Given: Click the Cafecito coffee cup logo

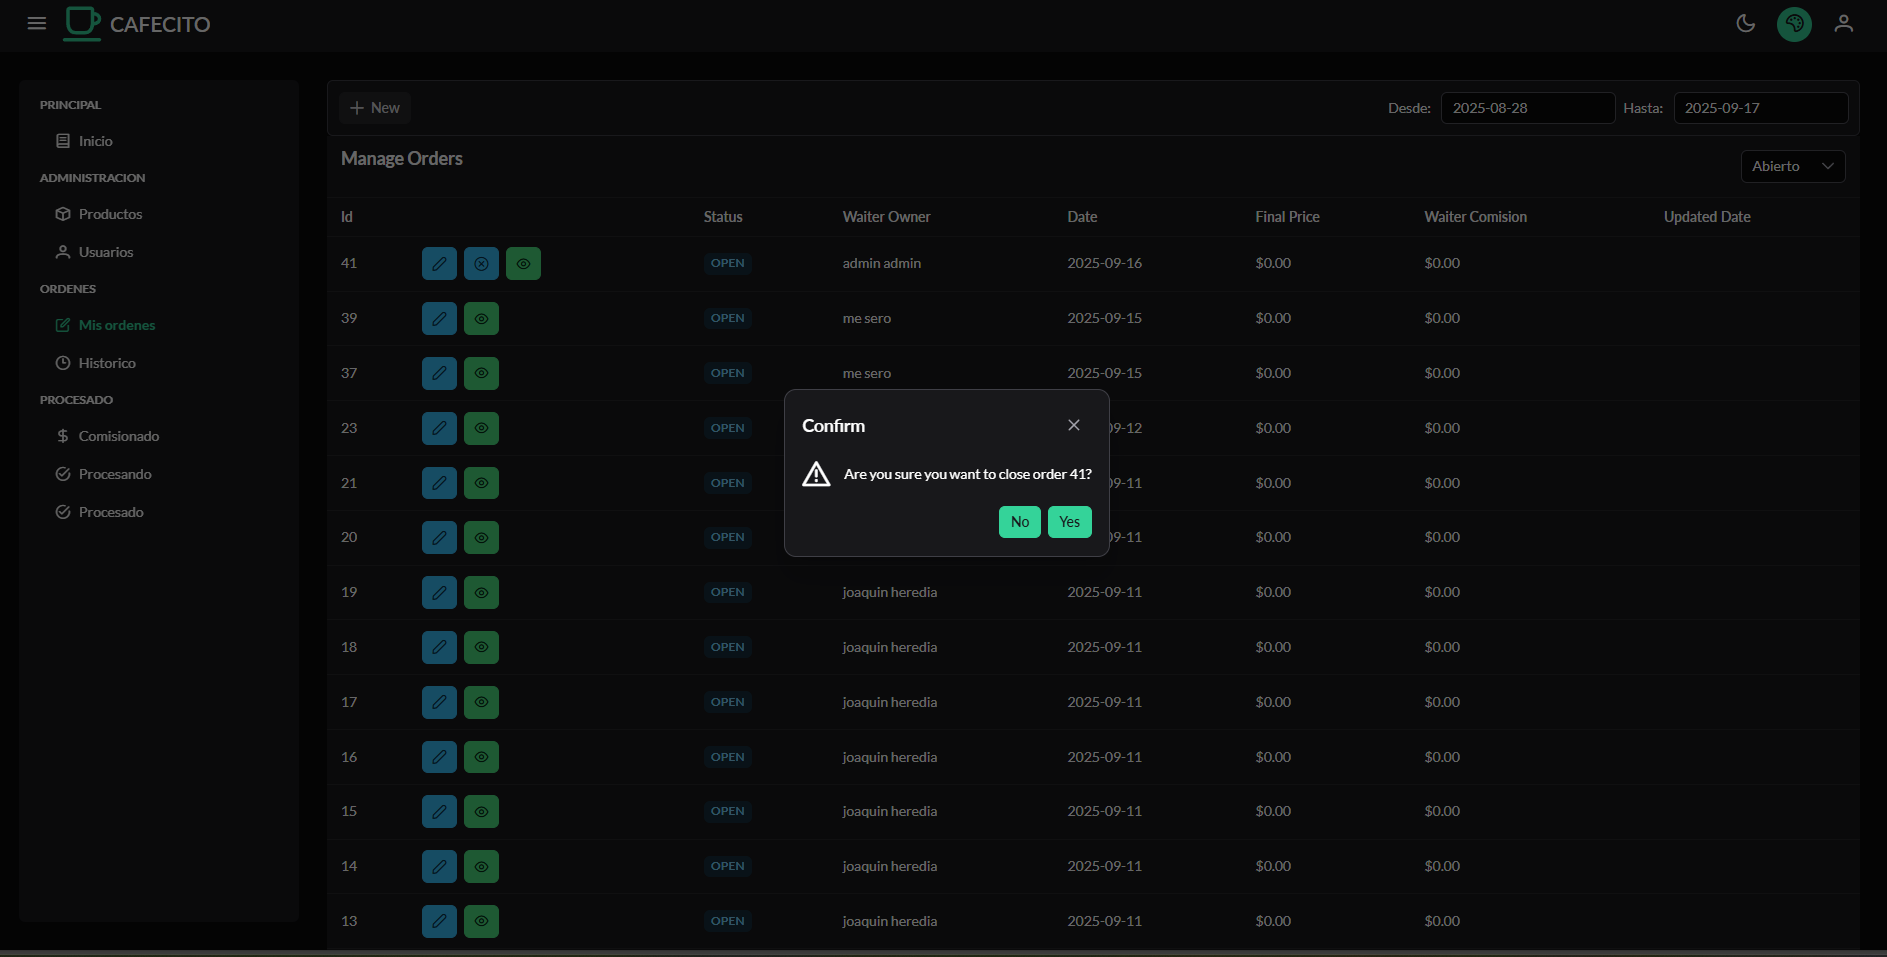Looking at the screenshot, I should [x=82, y=23].
